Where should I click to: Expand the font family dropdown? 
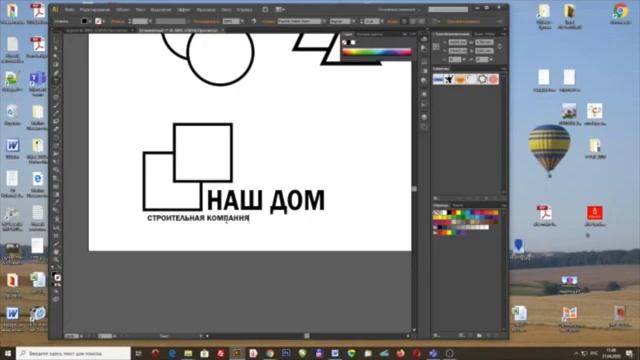coord(324,21)
